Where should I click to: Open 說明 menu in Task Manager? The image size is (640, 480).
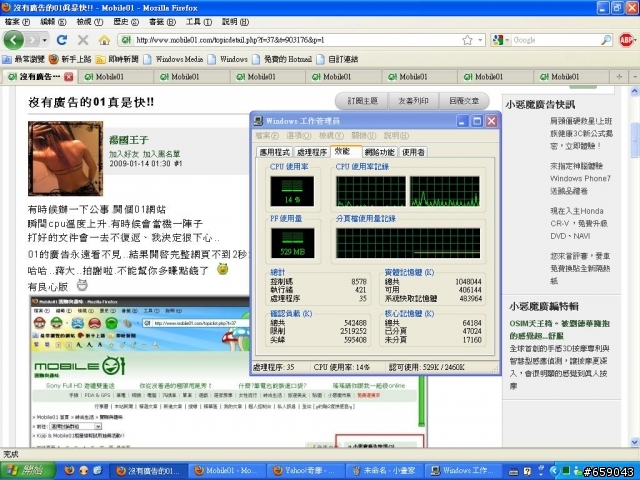tap(396, 136)
